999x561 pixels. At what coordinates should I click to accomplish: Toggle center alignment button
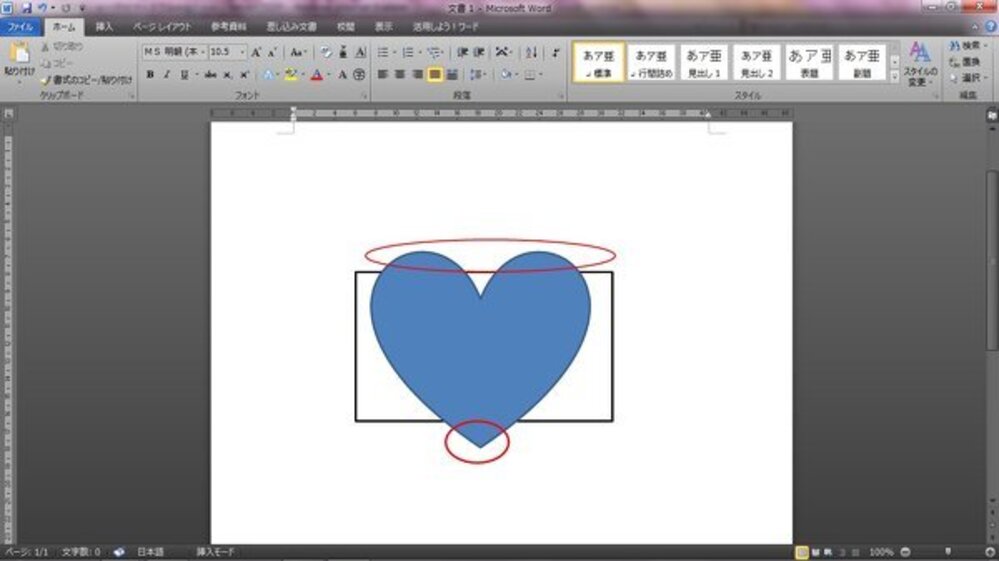(x=401, y=74)
